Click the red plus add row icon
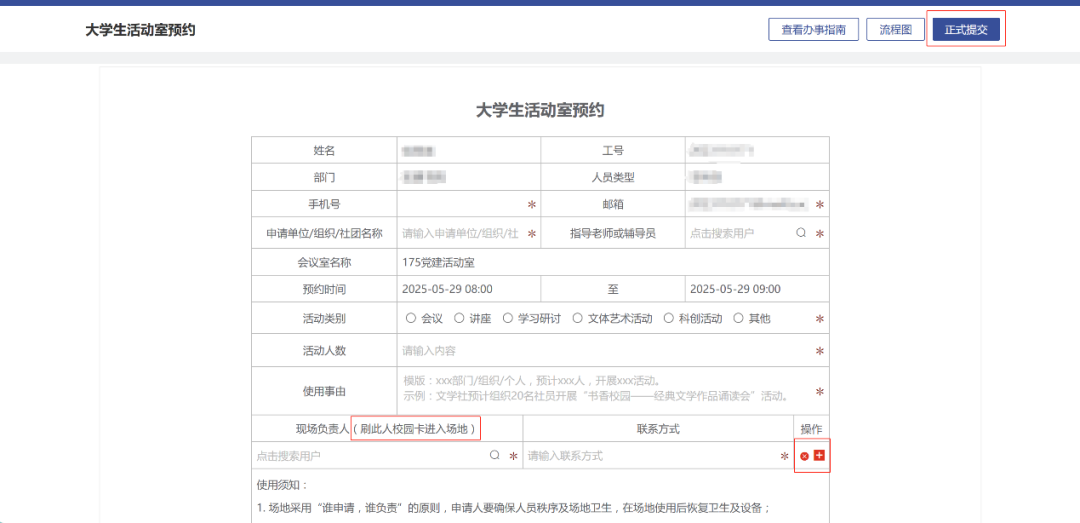This screenshot has width=1080, height=523. tap(819, 455)
